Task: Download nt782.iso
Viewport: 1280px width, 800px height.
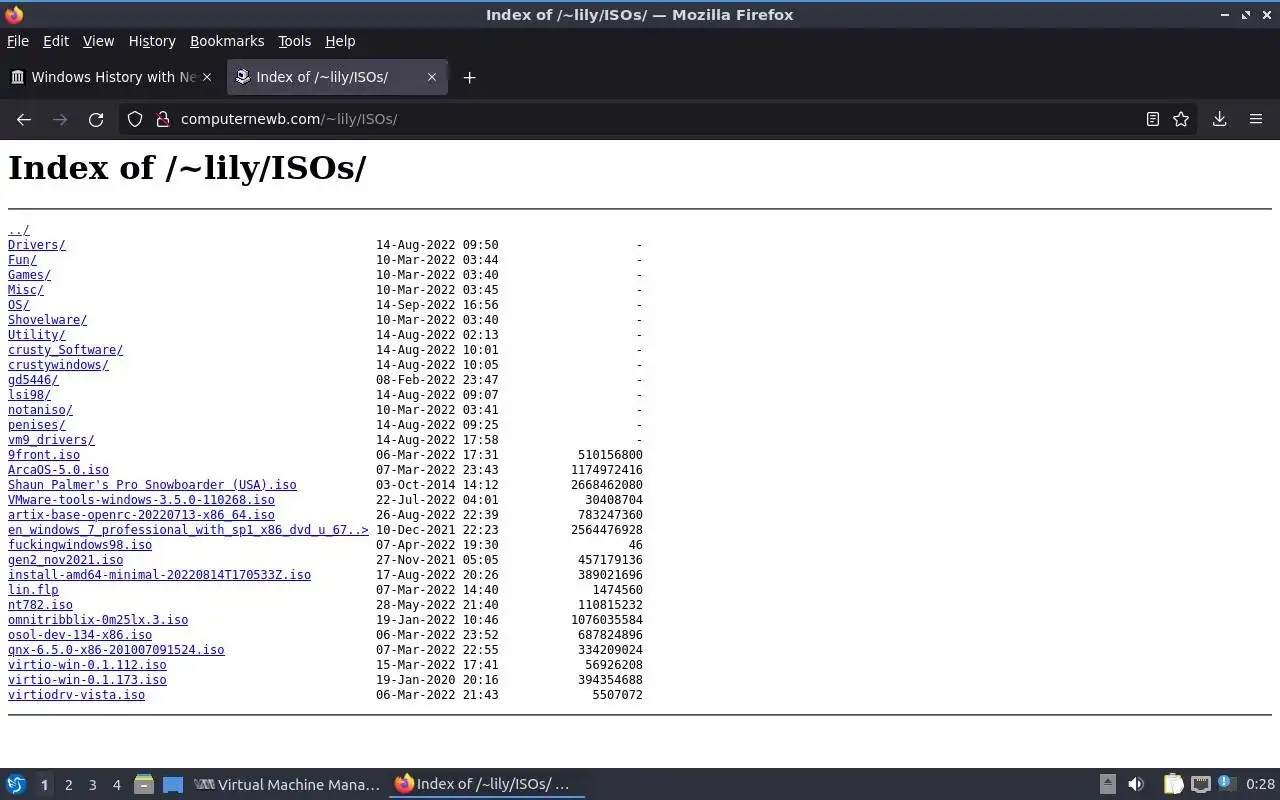Action: point(40,605)
